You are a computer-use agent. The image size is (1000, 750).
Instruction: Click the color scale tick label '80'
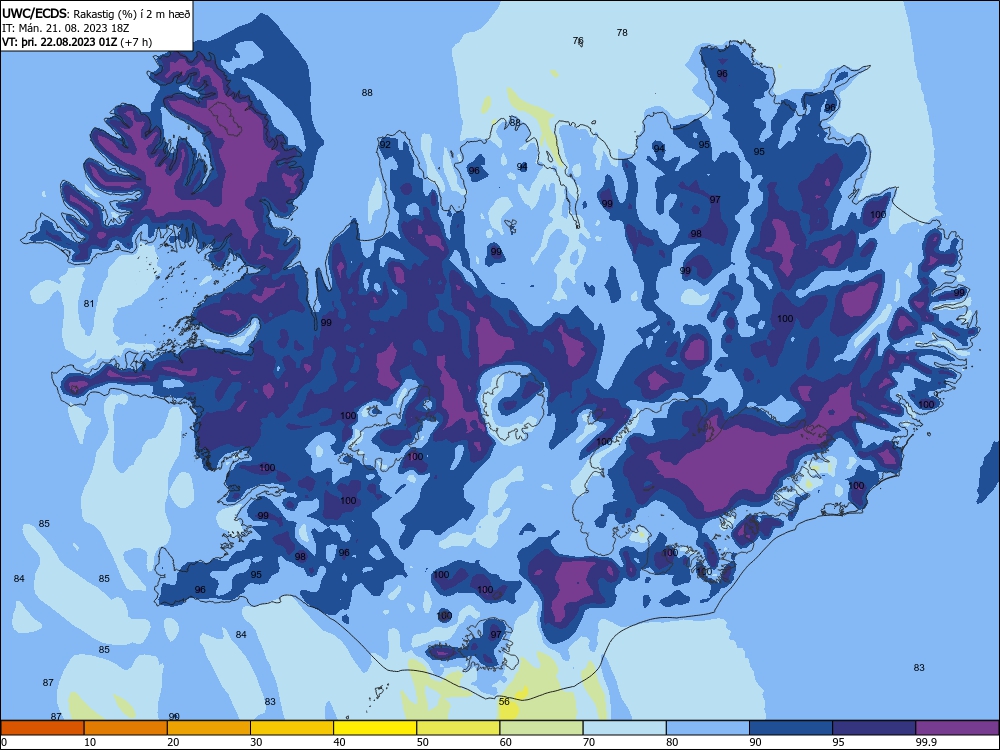point(672,742)
